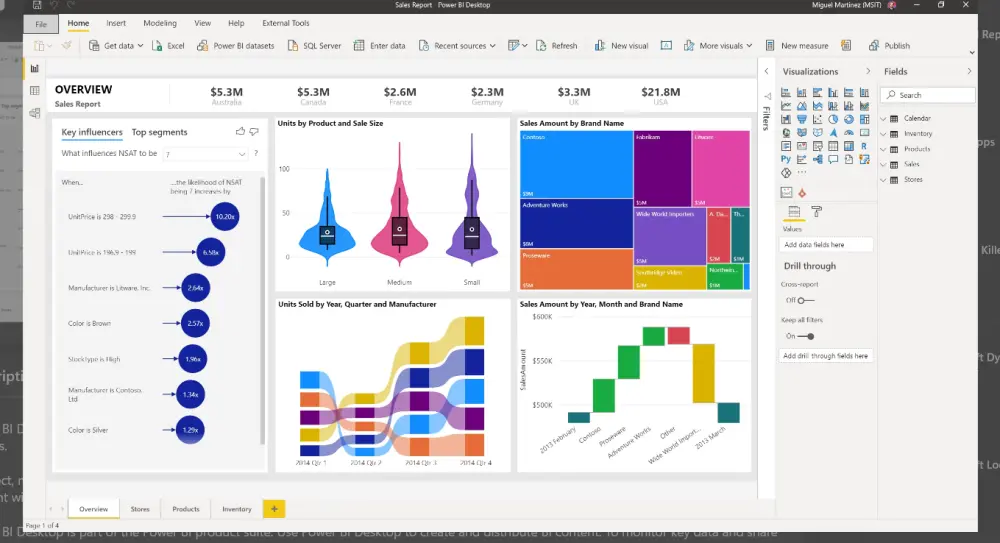The image size is (1000, 543).
Task: Click the Publish button
Action: coord(889,45)
